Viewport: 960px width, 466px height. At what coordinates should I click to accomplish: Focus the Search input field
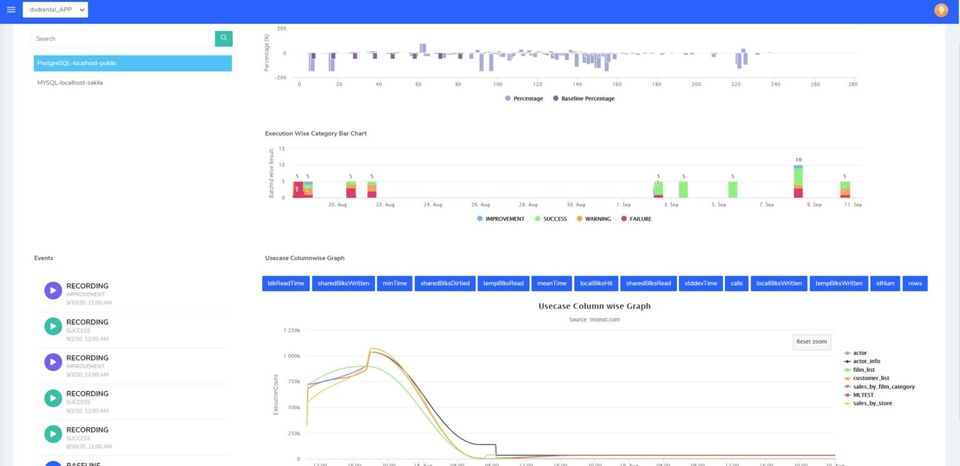point(122,39)
